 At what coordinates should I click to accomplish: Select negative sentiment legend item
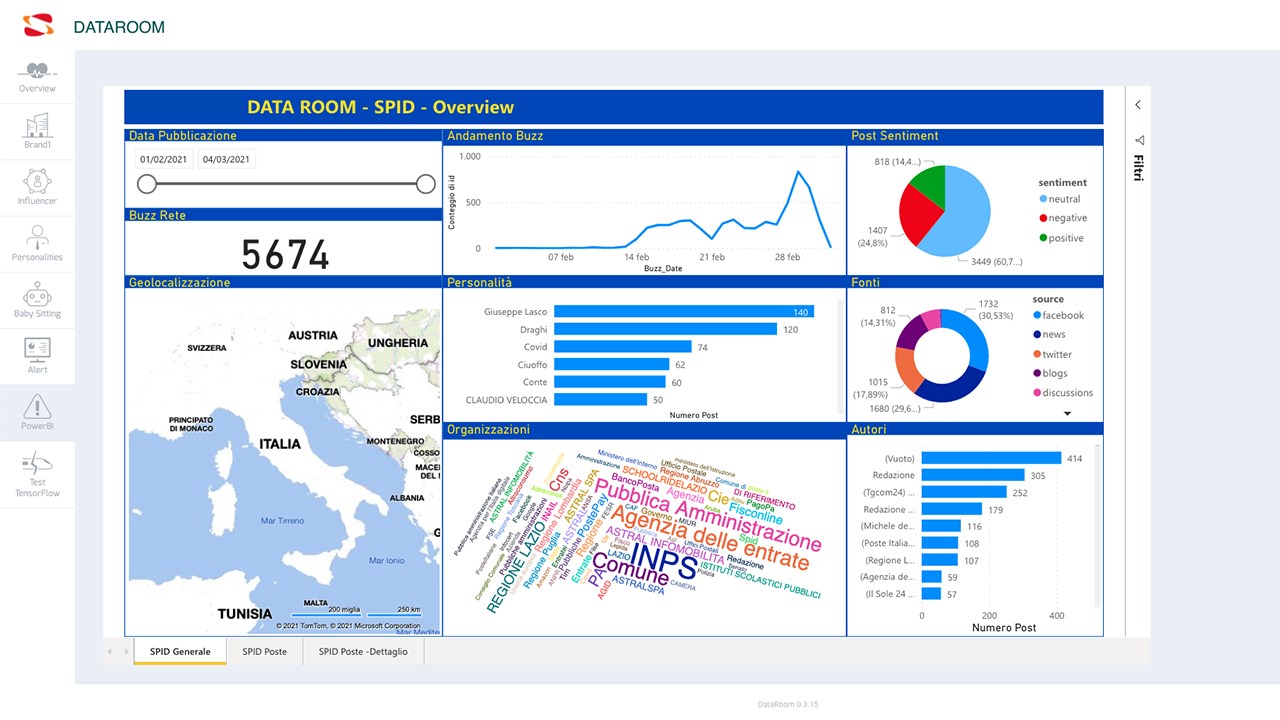(1062, 218)
